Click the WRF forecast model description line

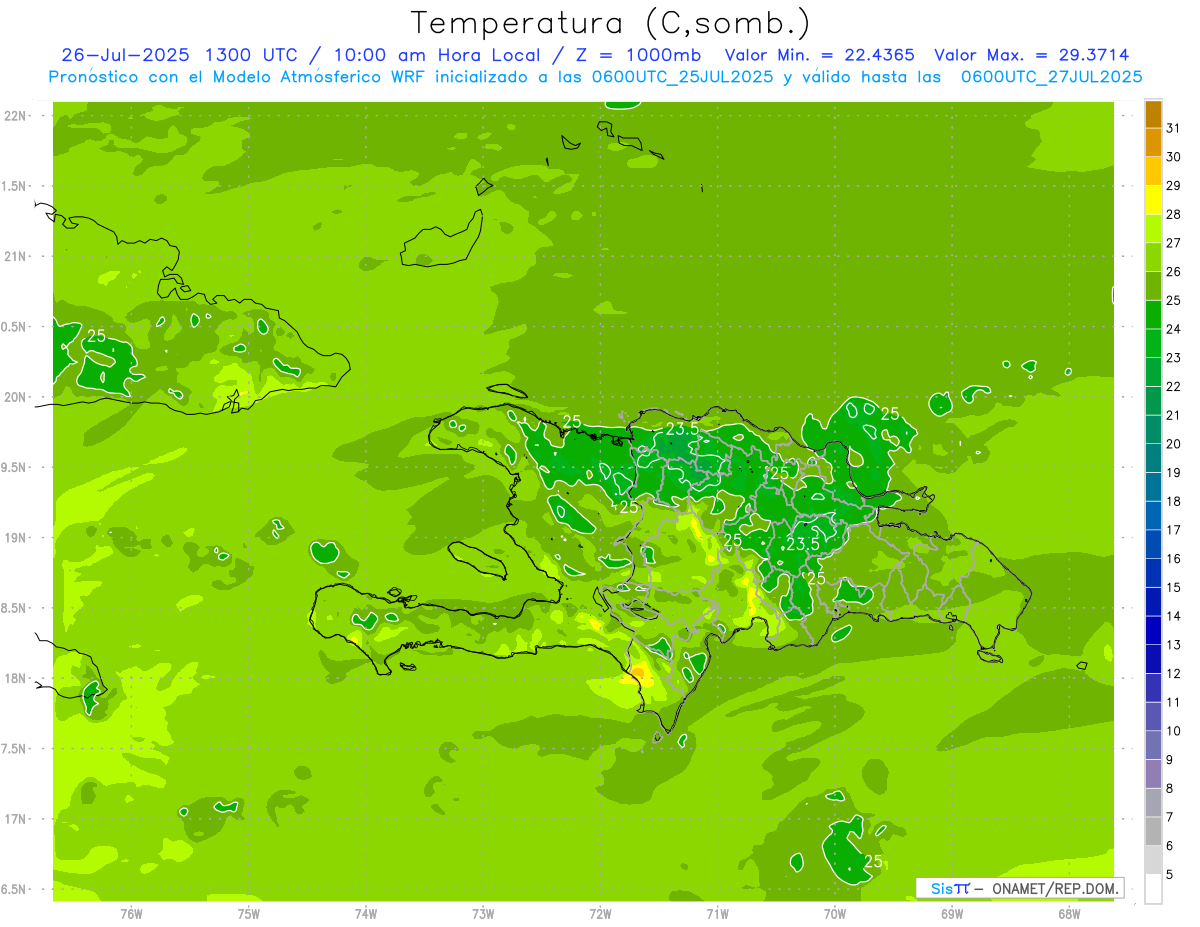[x=595, y=77]
